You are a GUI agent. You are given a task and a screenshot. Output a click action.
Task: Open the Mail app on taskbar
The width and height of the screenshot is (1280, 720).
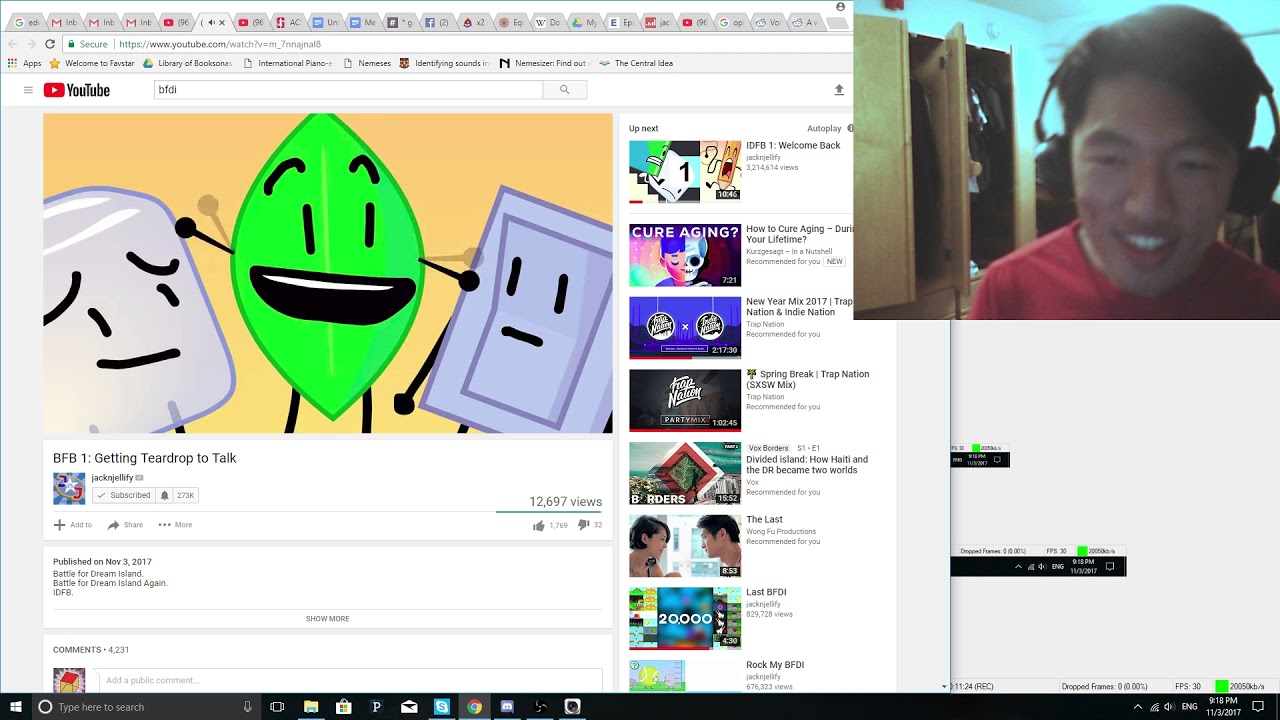pos(409,707)
